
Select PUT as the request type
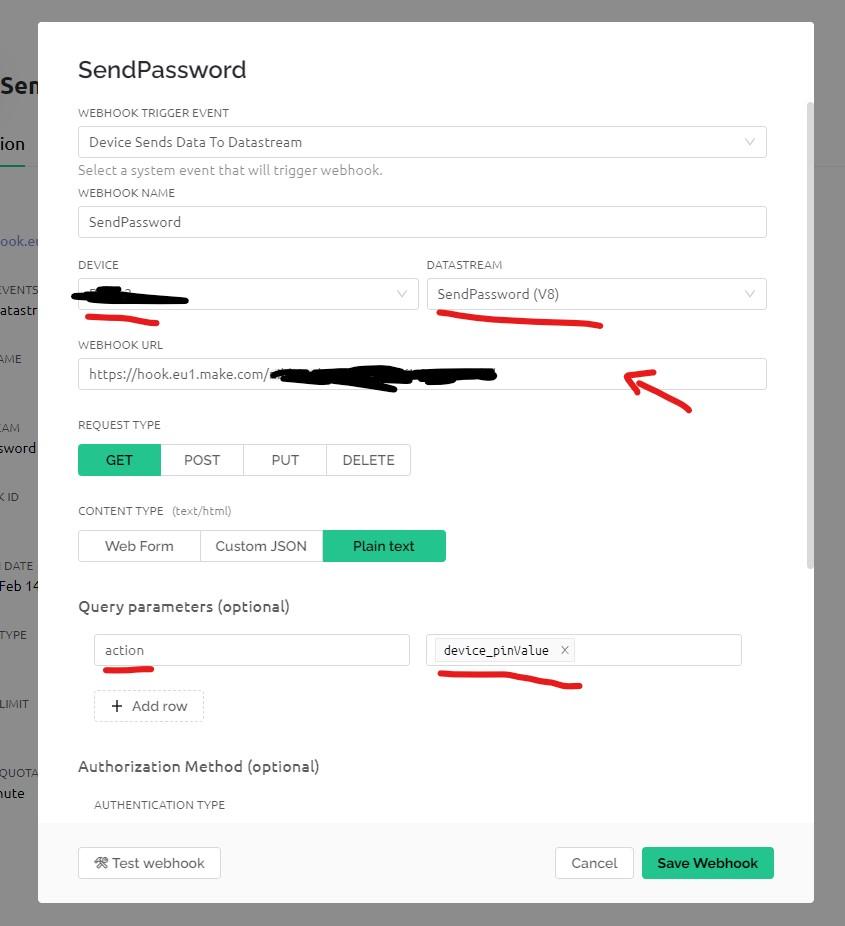point(285,459)
